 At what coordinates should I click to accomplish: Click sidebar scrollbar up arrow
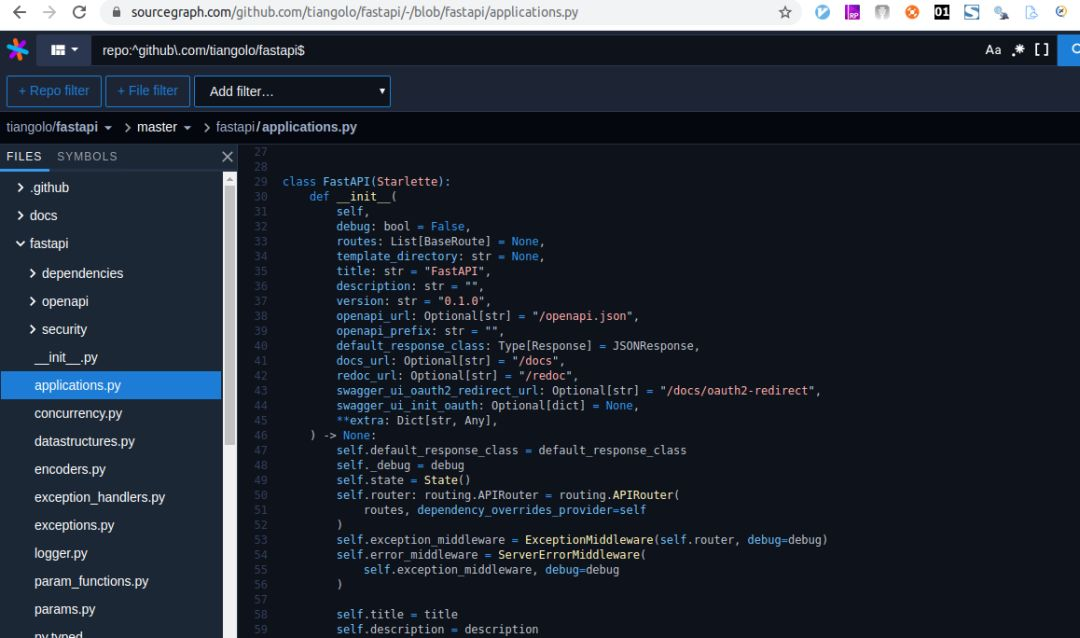[x=229, y=179]
